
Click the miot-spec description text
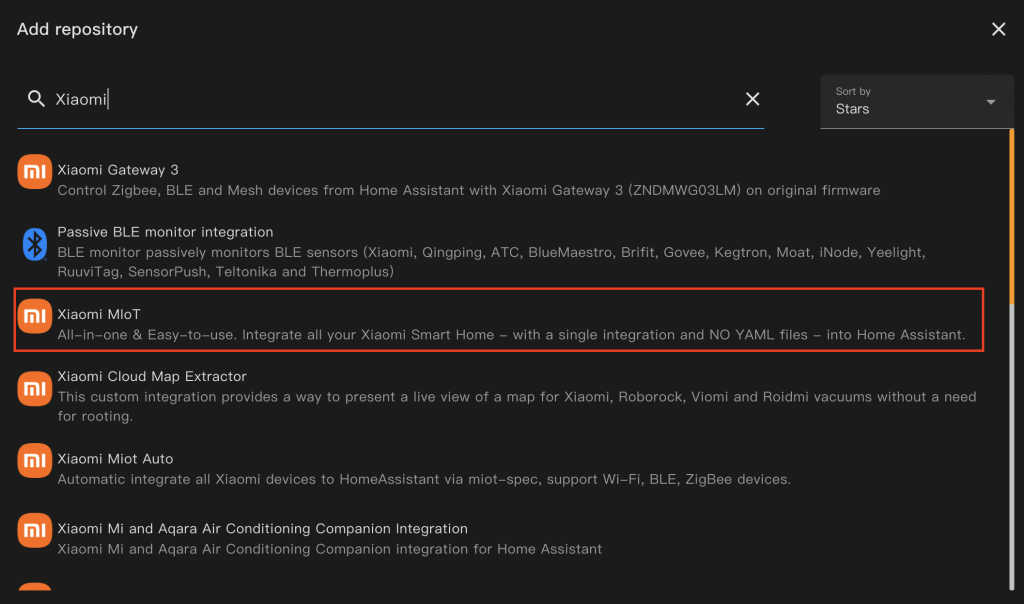coord(424,479)
